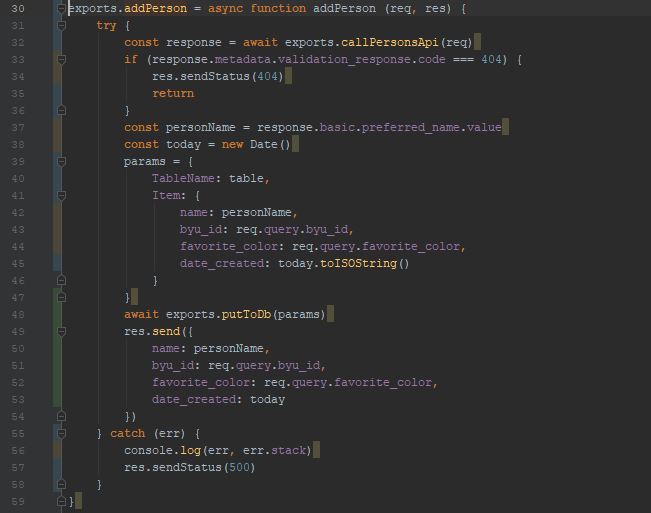The image size is (651, 513).
Task: Click the 'validation_response' property
Action: click(344, 59)
